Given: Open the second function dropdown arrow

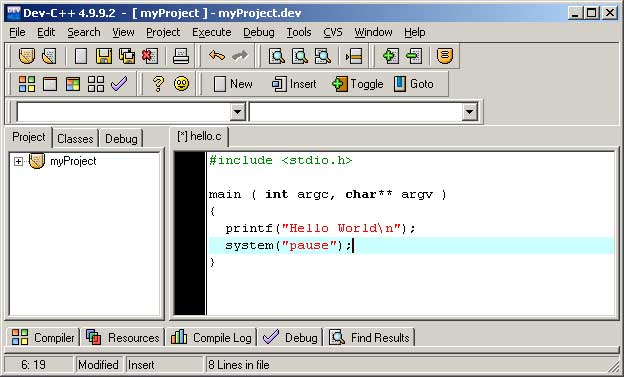Looking at the screenshot, I should pos(470,111).
